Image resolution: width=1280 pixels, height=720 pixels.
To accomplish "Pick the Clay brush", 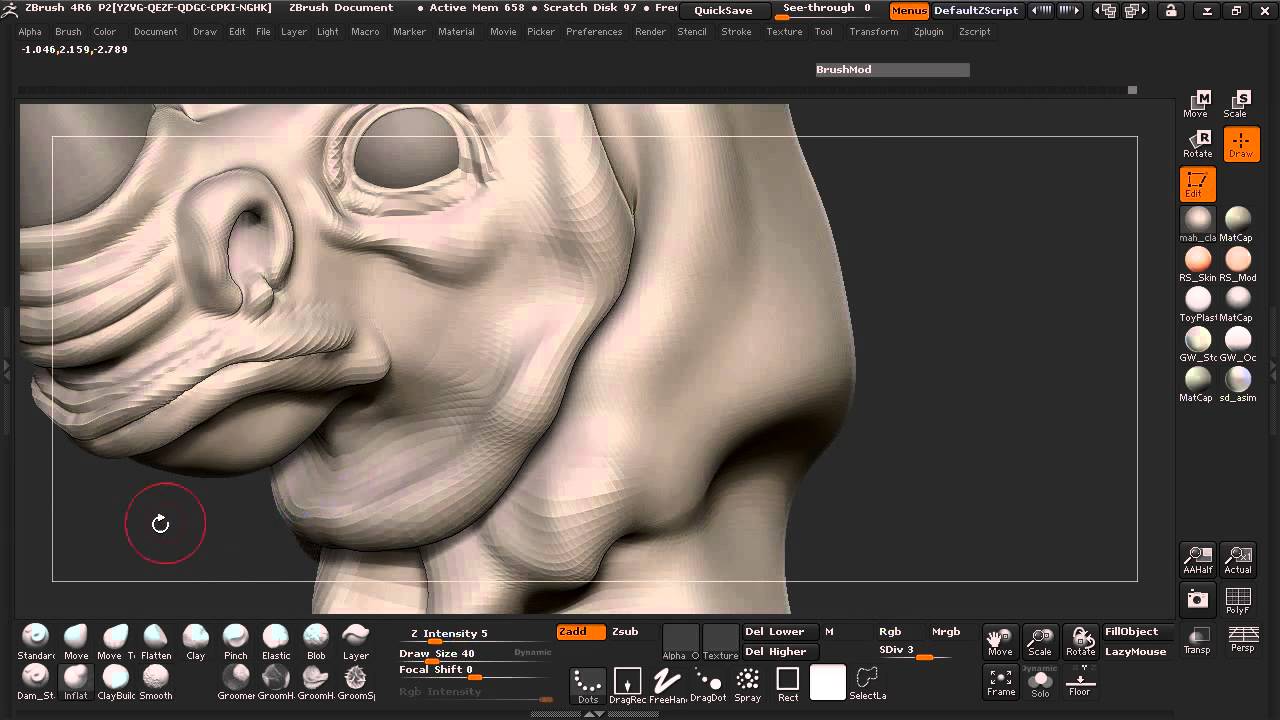I will pos(196,642).
